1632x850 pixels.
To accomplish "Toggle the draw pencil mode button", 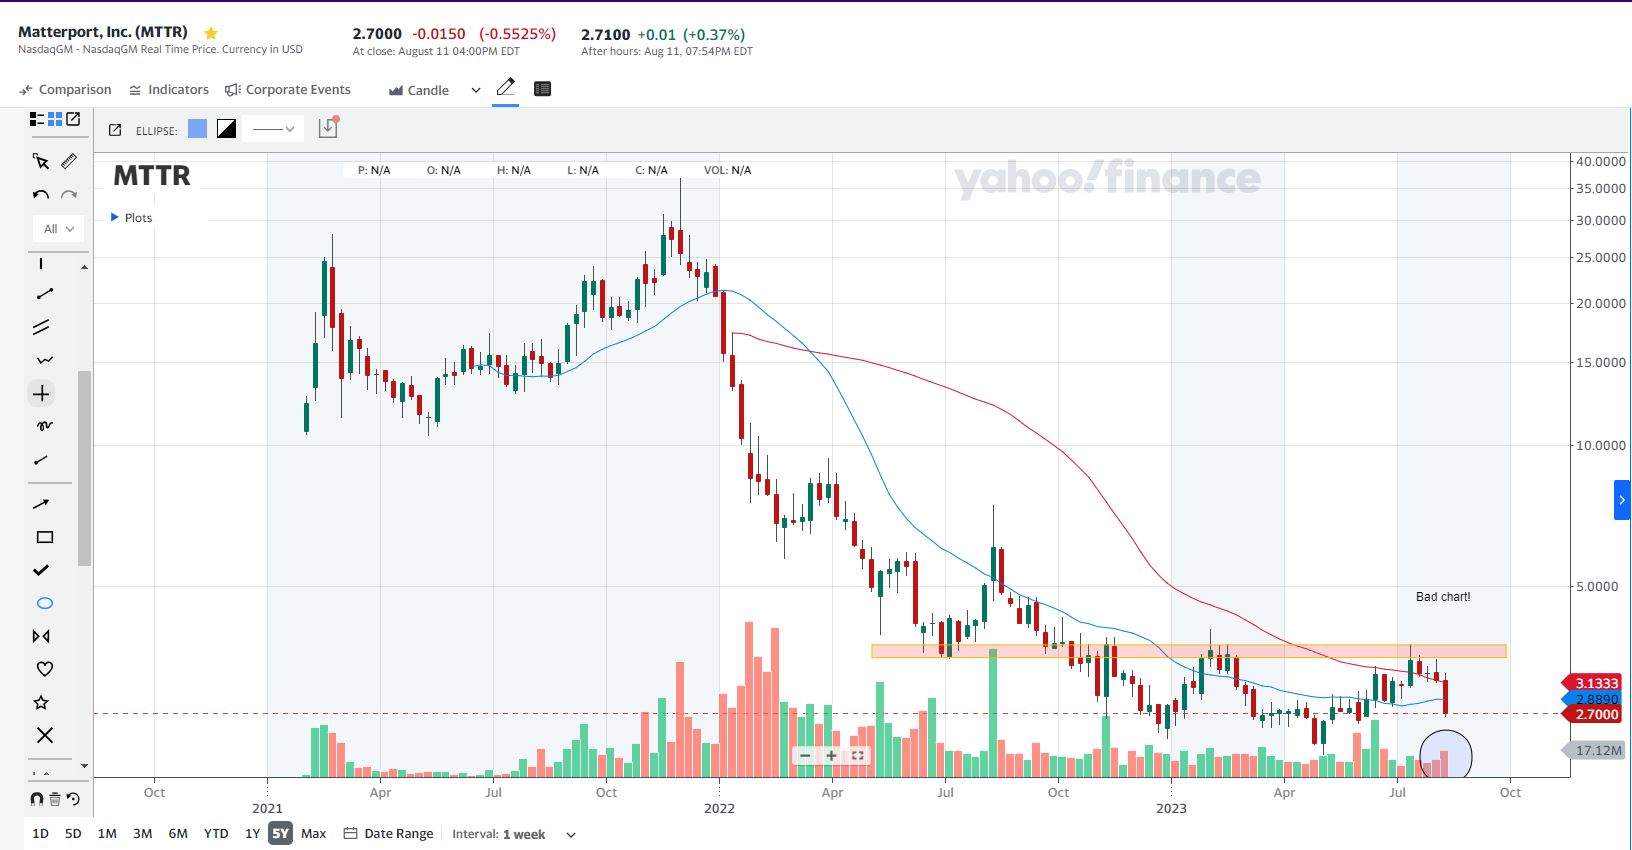I will (x=505, y=88).
